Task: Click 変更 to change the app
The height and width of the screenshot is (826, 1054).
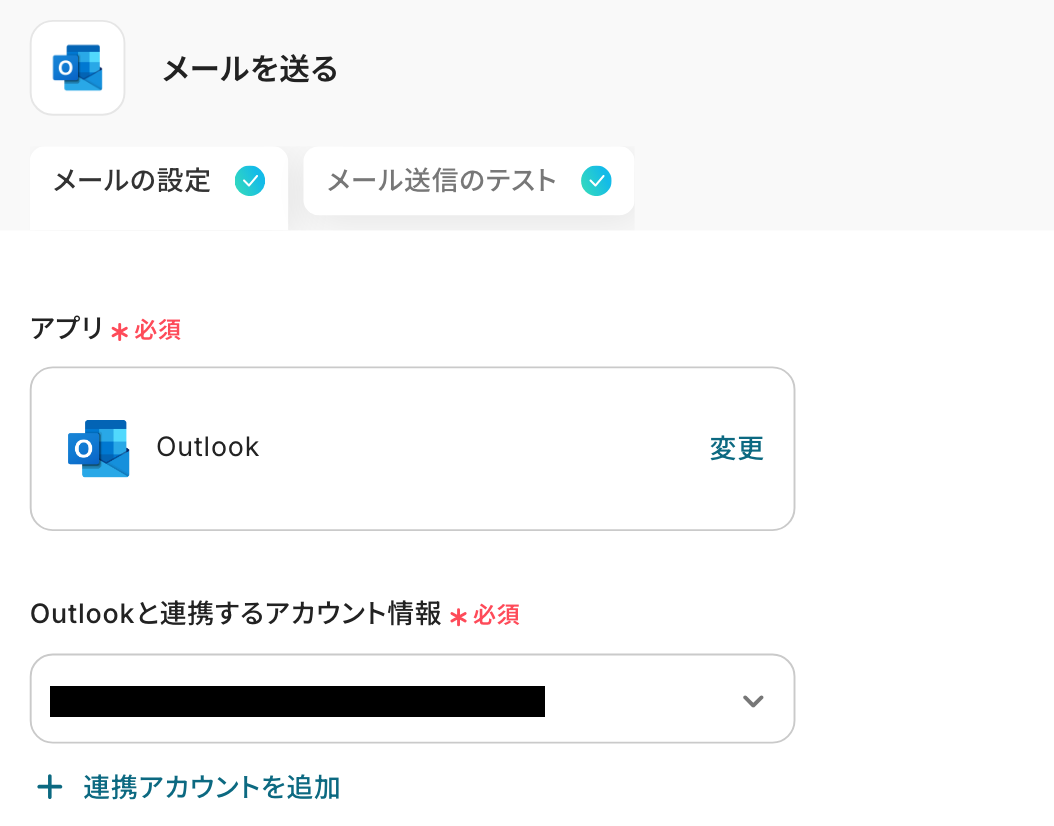Action: click(x=737, y=448)
